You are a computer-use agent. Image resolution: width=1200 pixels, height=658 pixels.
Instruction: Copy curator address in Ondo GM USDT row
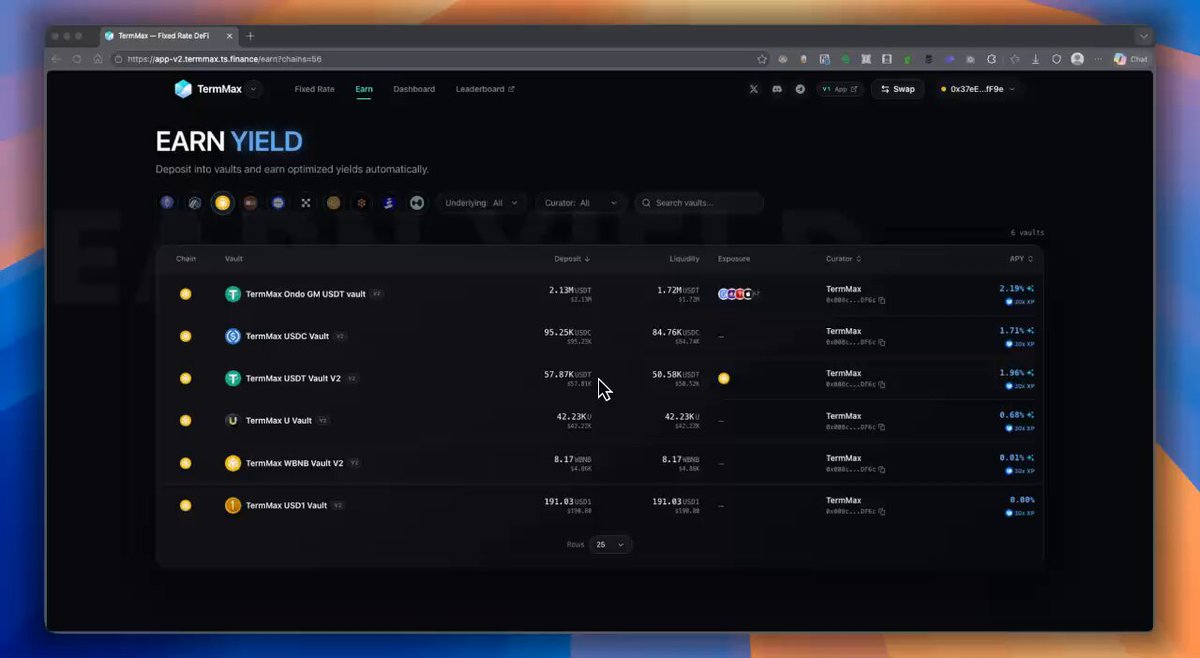[882, 300]
